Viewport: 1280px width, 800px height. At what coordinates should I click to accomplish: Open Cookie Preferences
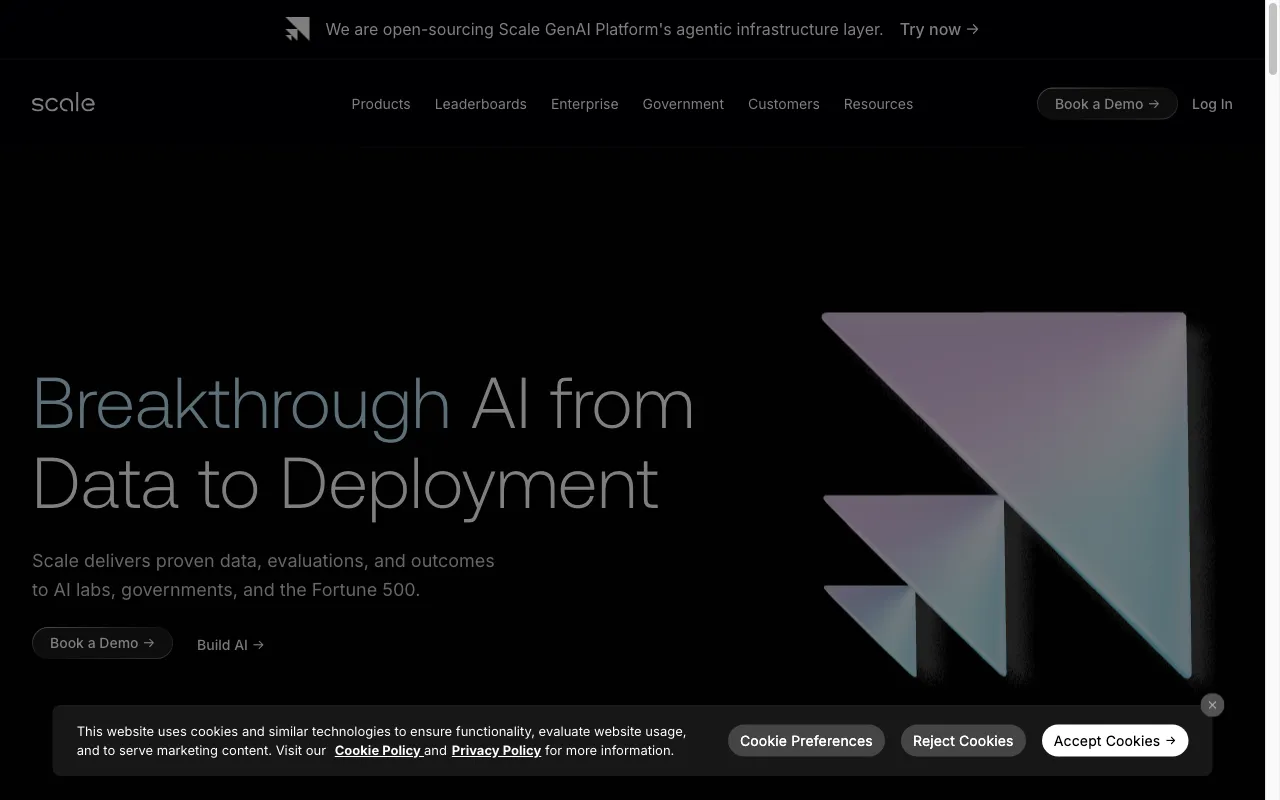coord(806,741)
